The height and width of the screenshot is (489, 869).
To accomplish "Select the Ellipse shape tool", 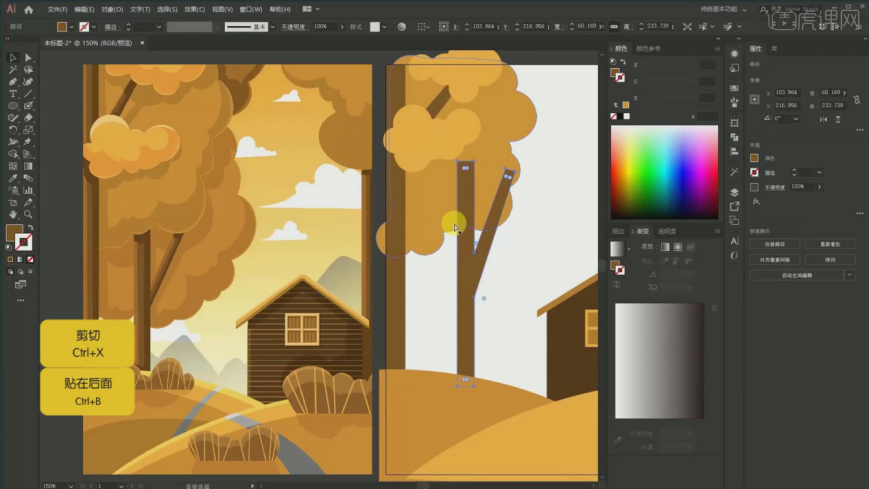I will [x=13, y=106].
